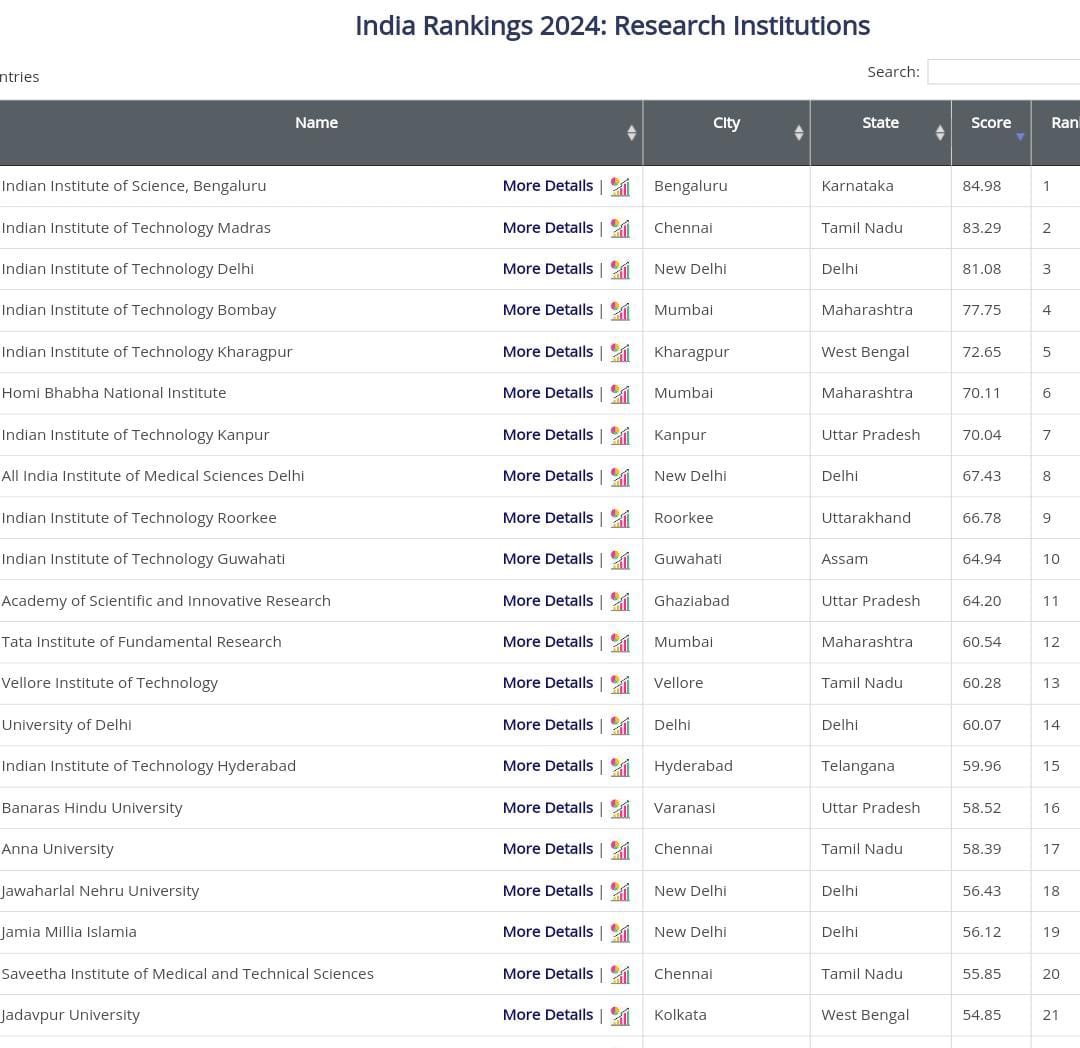Open chart icon for Homi Bhabha National Institute
The image size is (1080, 1048).
tap(620, 394)
